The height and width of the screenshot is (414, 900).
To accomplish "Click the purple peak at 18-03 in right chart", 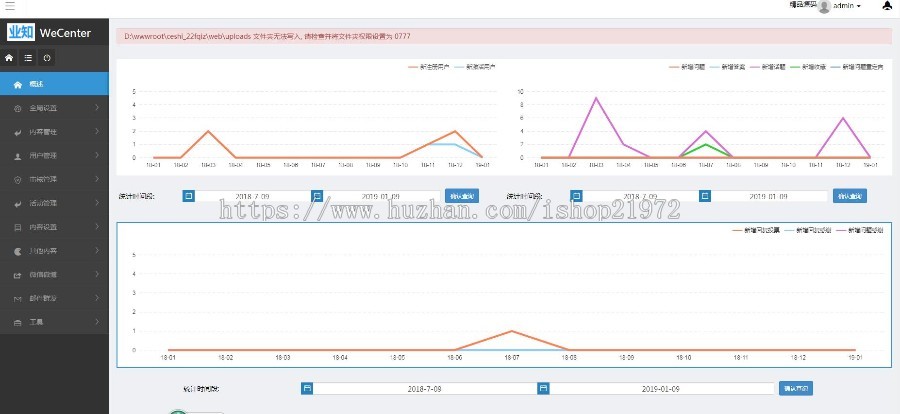I will tap(596, 98).
